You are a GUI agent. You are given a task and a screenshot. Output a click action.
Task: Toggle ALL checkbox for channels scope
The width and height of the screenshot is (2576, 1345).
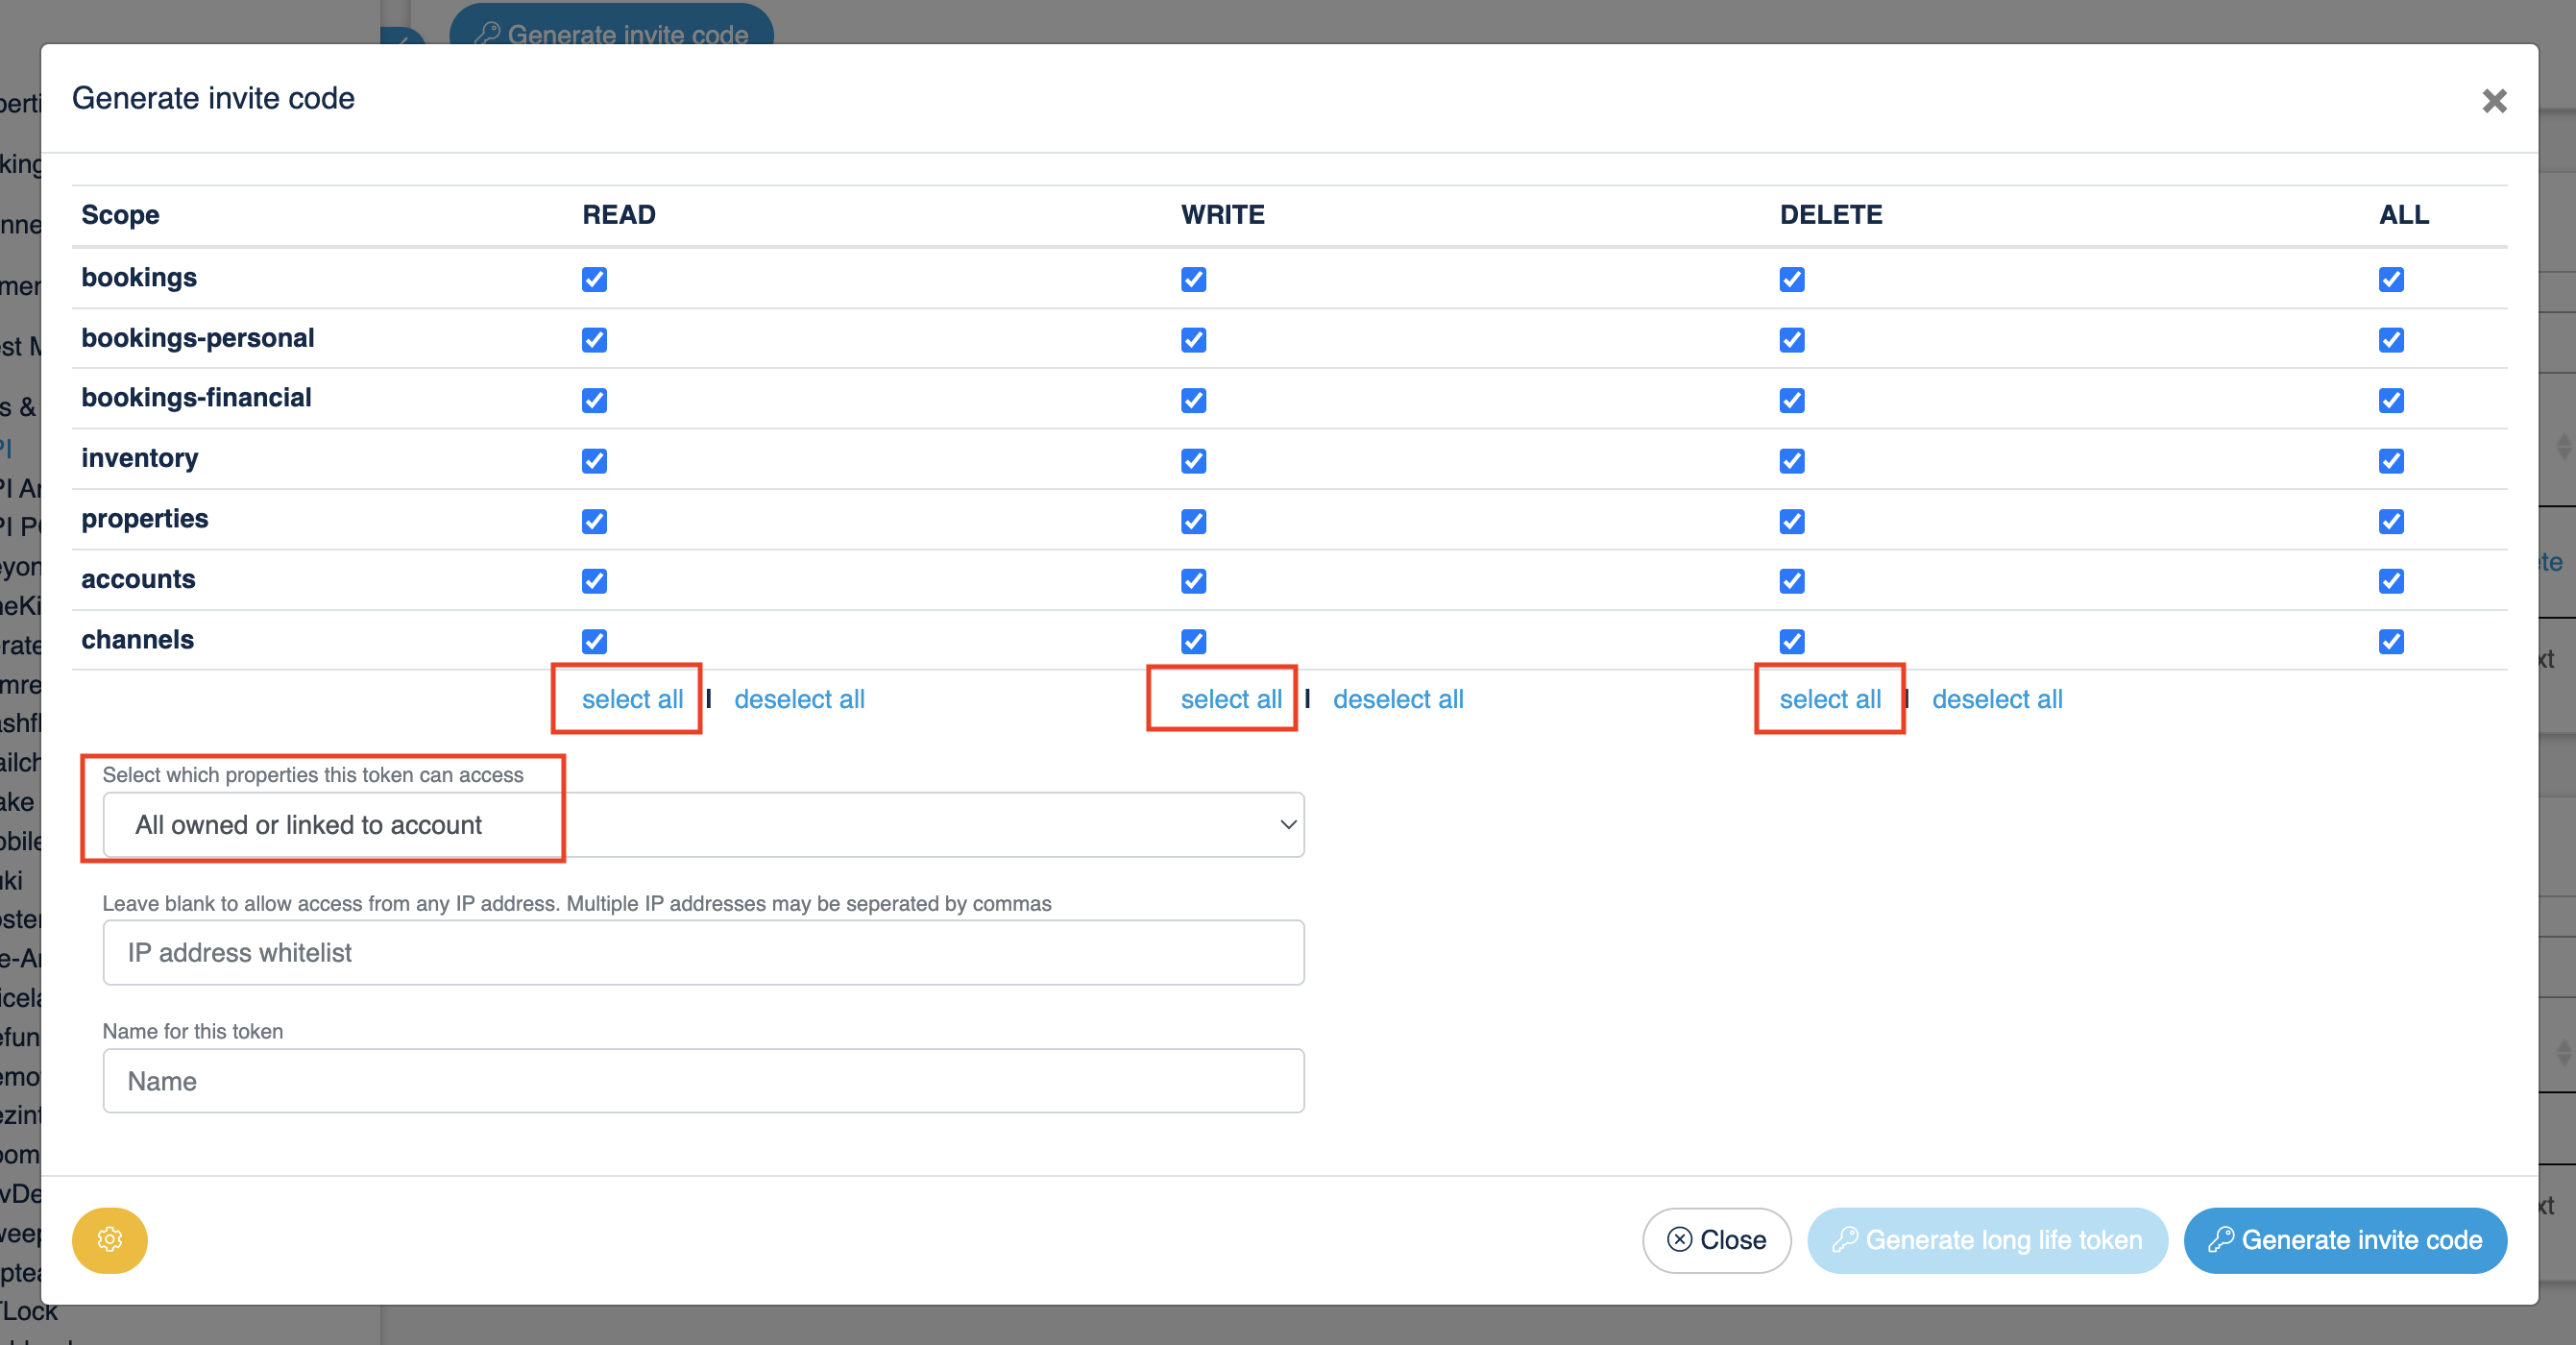pos(2391,641)
